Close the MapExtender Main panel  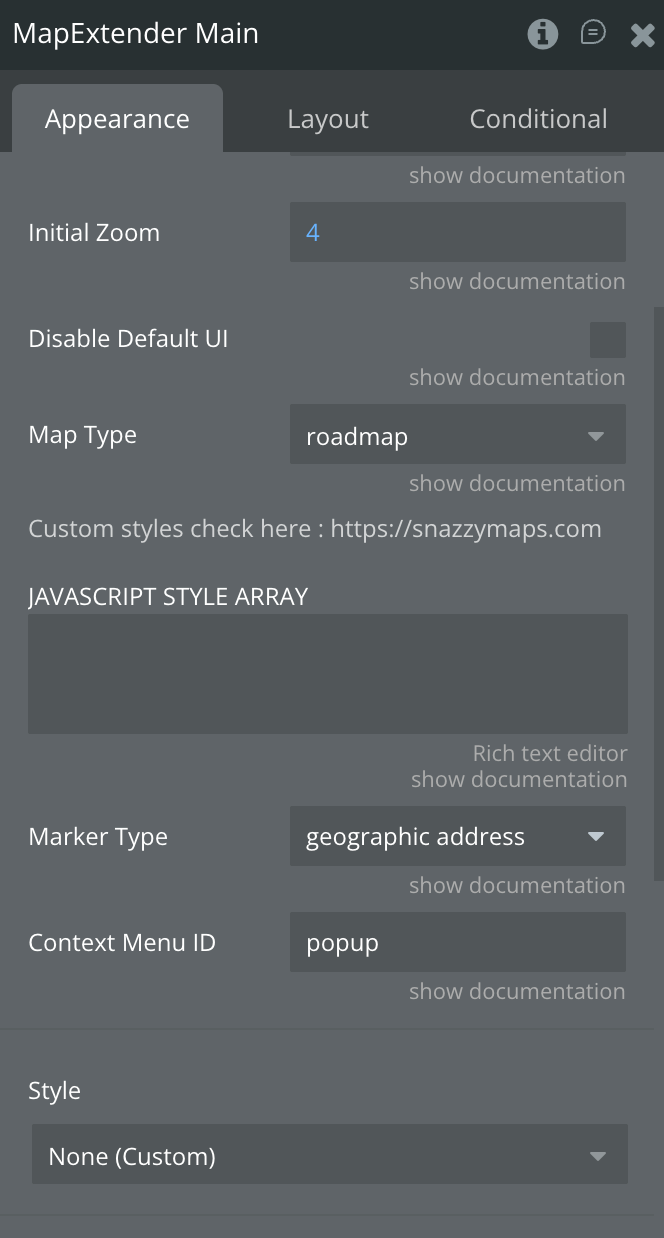pos(642,35)
